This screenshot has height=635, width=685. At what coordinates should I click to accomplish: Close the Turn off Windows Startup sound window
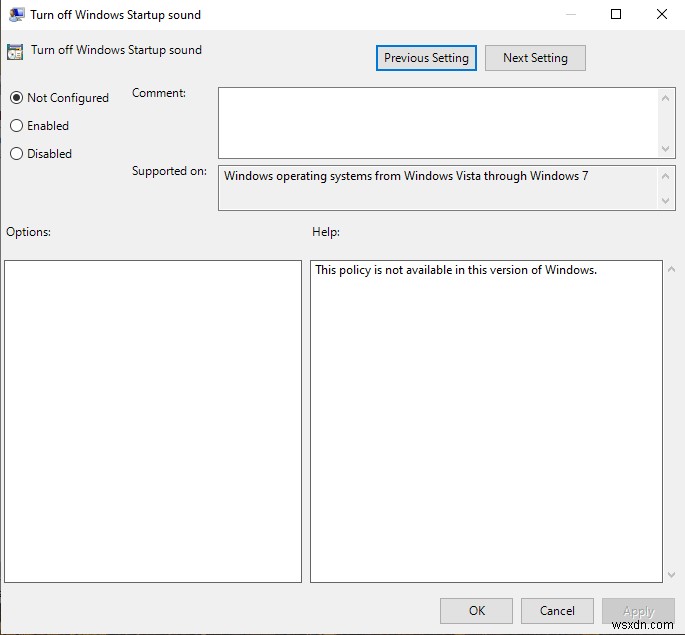click(x=662, y=14)
